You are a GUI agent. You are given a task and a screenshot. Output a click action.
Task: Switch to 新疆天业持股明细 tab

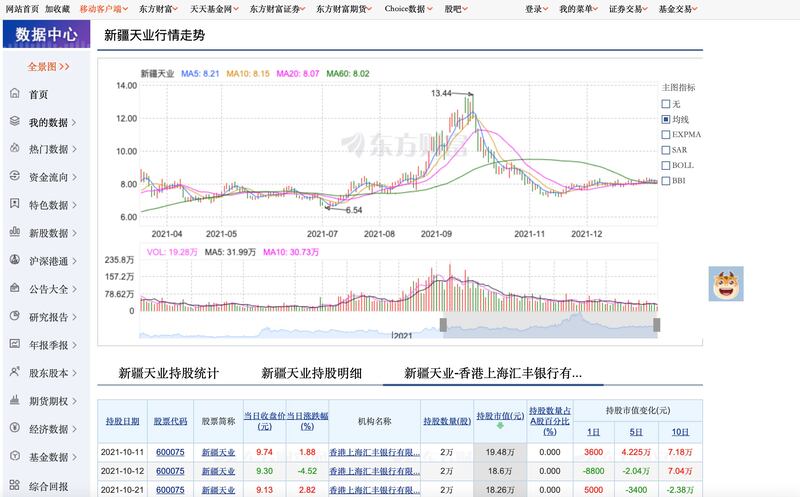pyautogui.click(x=311, y=374)
